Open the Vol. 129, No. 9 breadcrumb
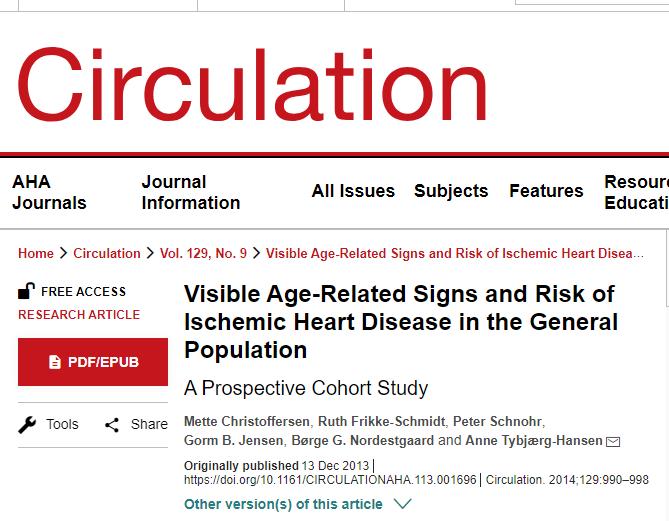 [203, 253]
